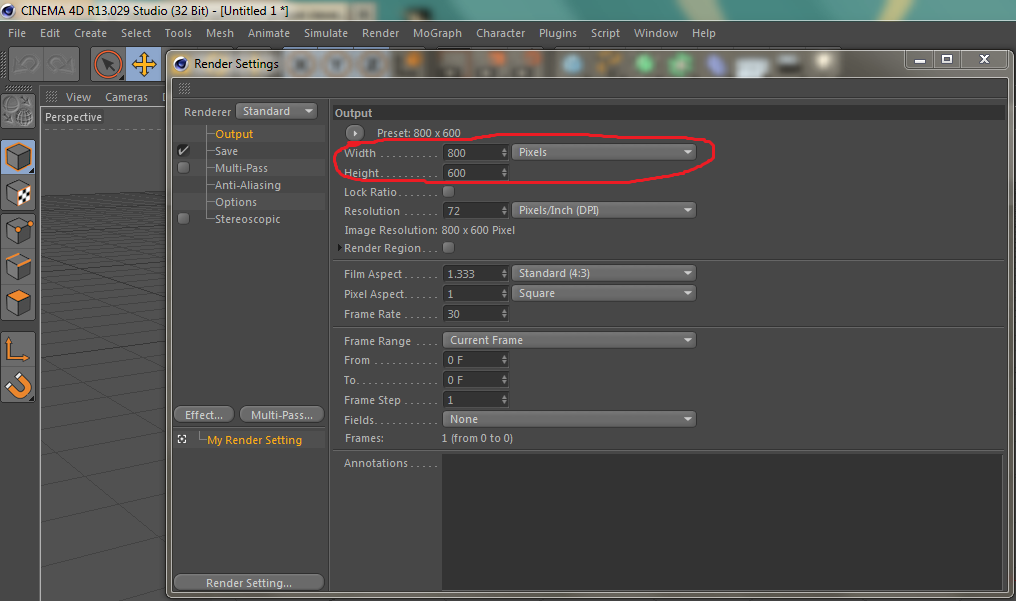Switch to Points mode cube icon
The height and width of the screenshot is (601, 1016).
[x=18, y=230]
